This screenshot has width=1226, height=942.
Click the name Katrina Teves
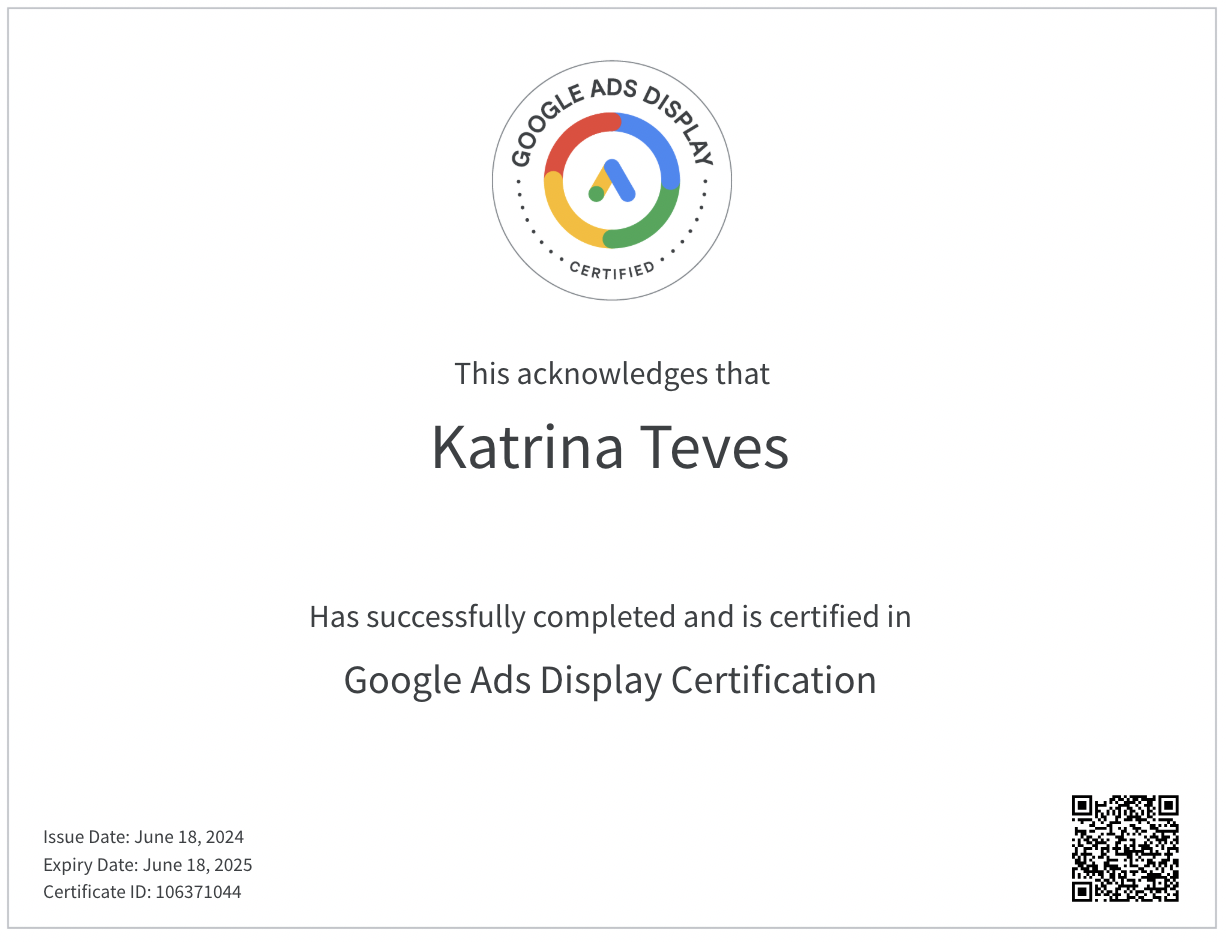pos(610,448)
